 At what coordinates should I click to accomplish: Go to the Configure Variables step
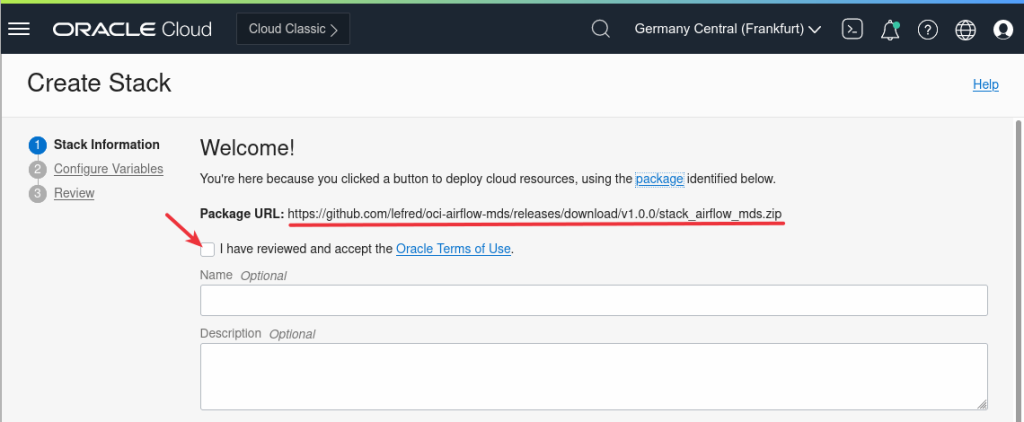pyautogui.click(x=108, y=169)
